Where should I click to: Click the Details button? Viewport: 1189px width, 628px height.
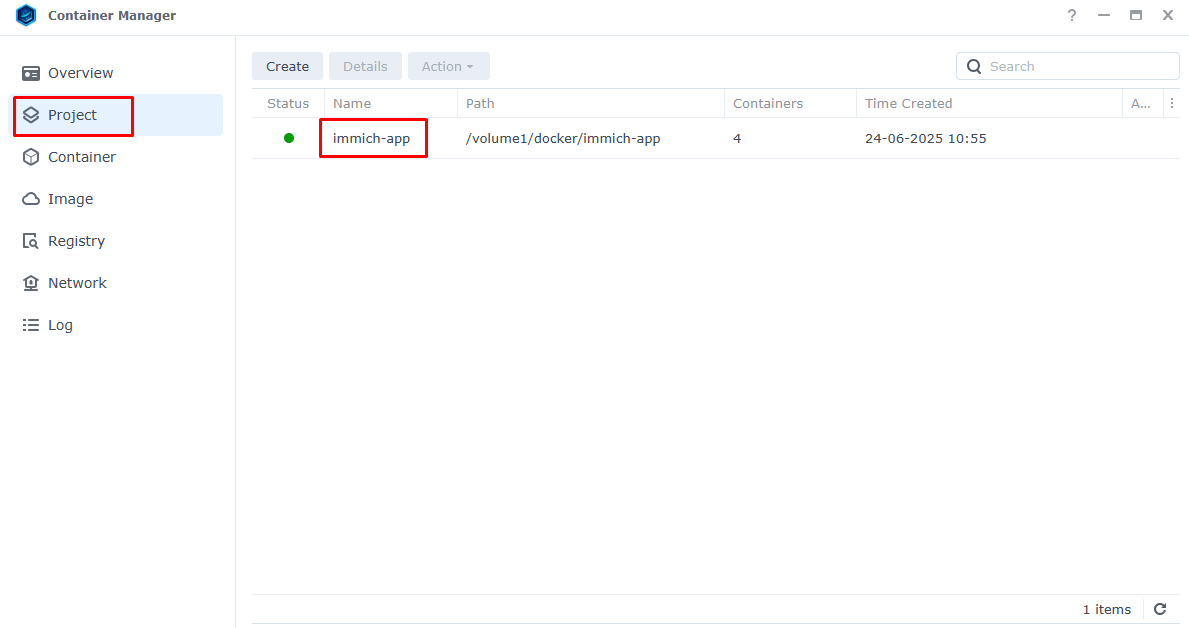pyautogui.click(x=365, y=66)
